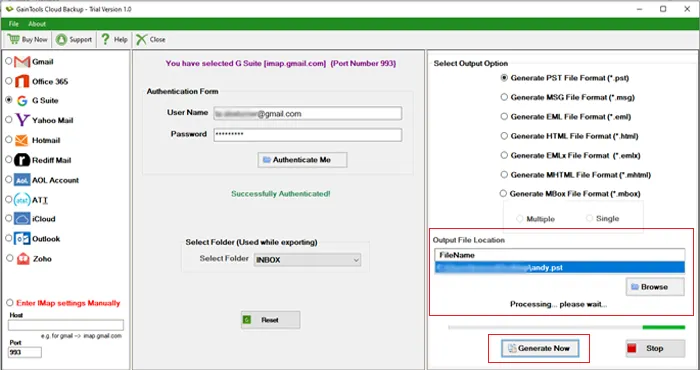
Task: Click the User Name input field
Action: (308, 113)
